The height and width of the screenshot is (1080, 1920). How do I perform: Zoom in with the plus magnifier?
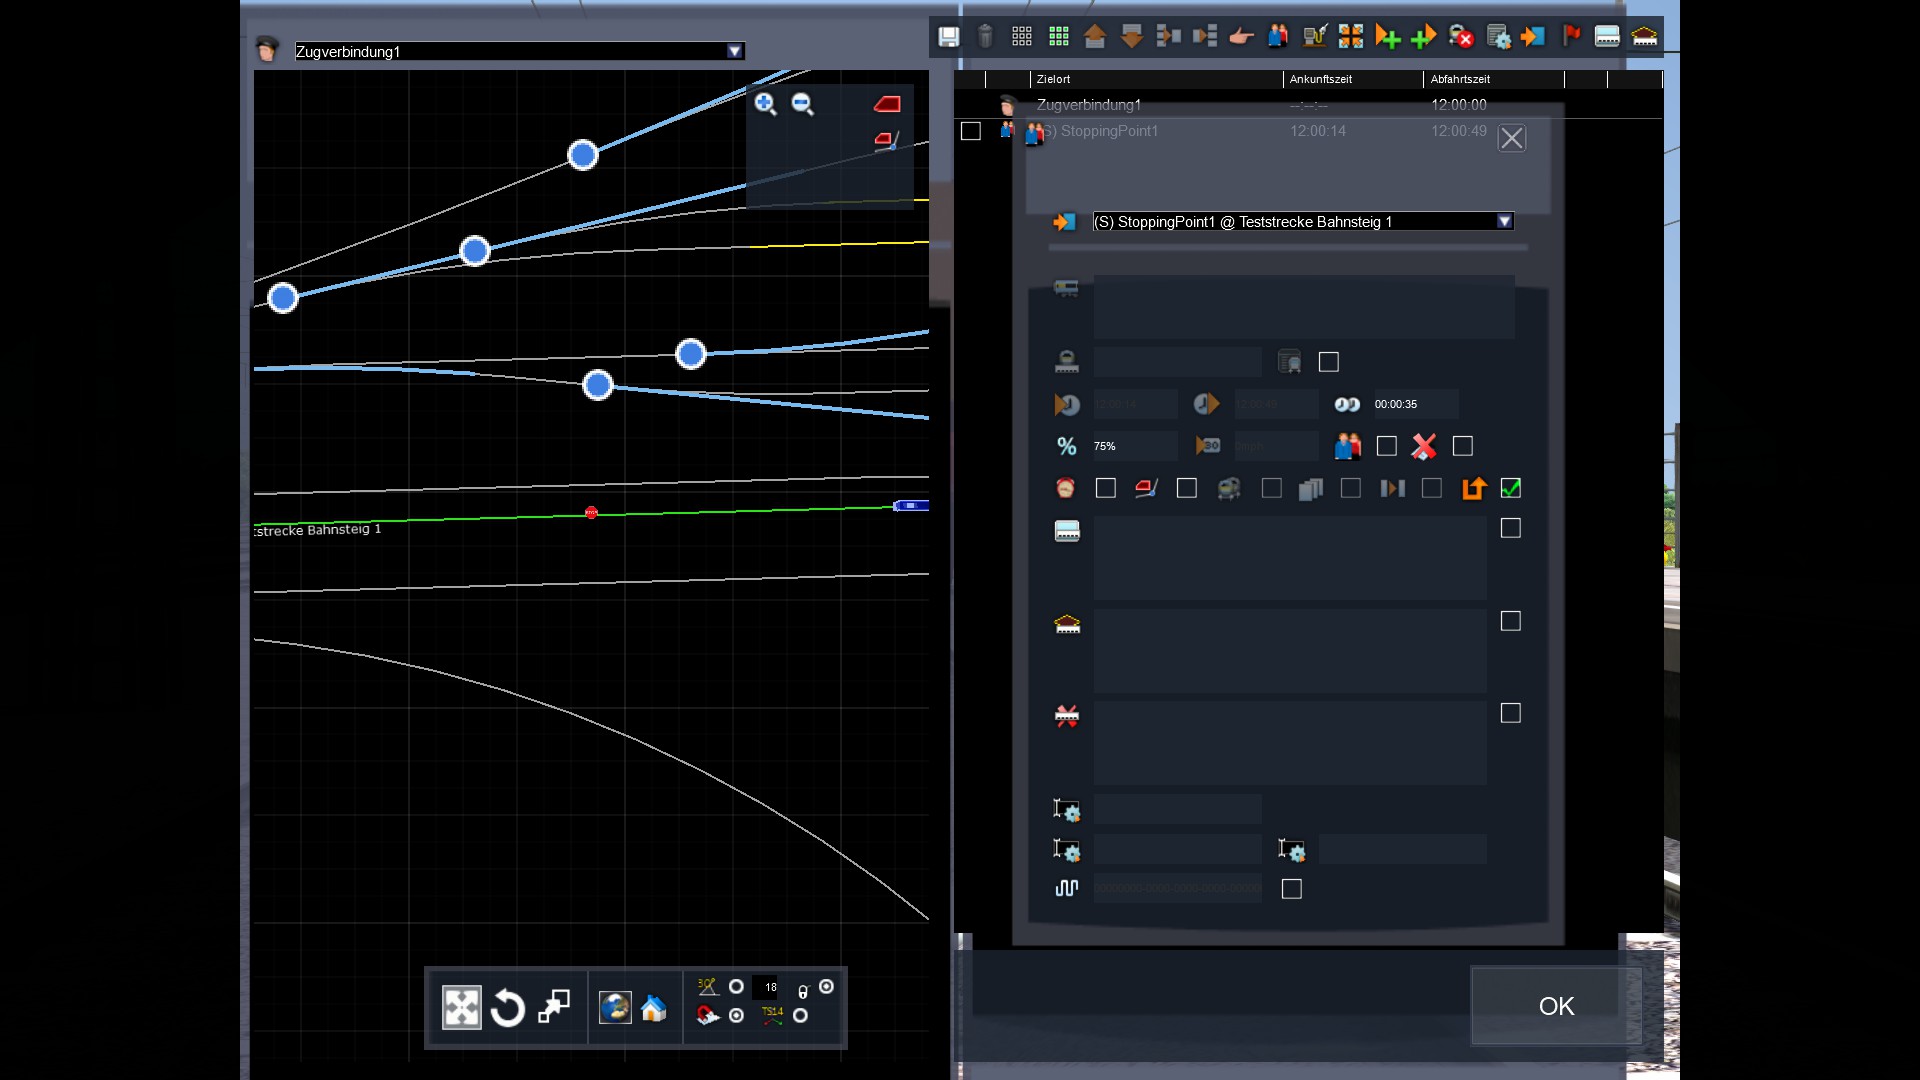point(765,104)
